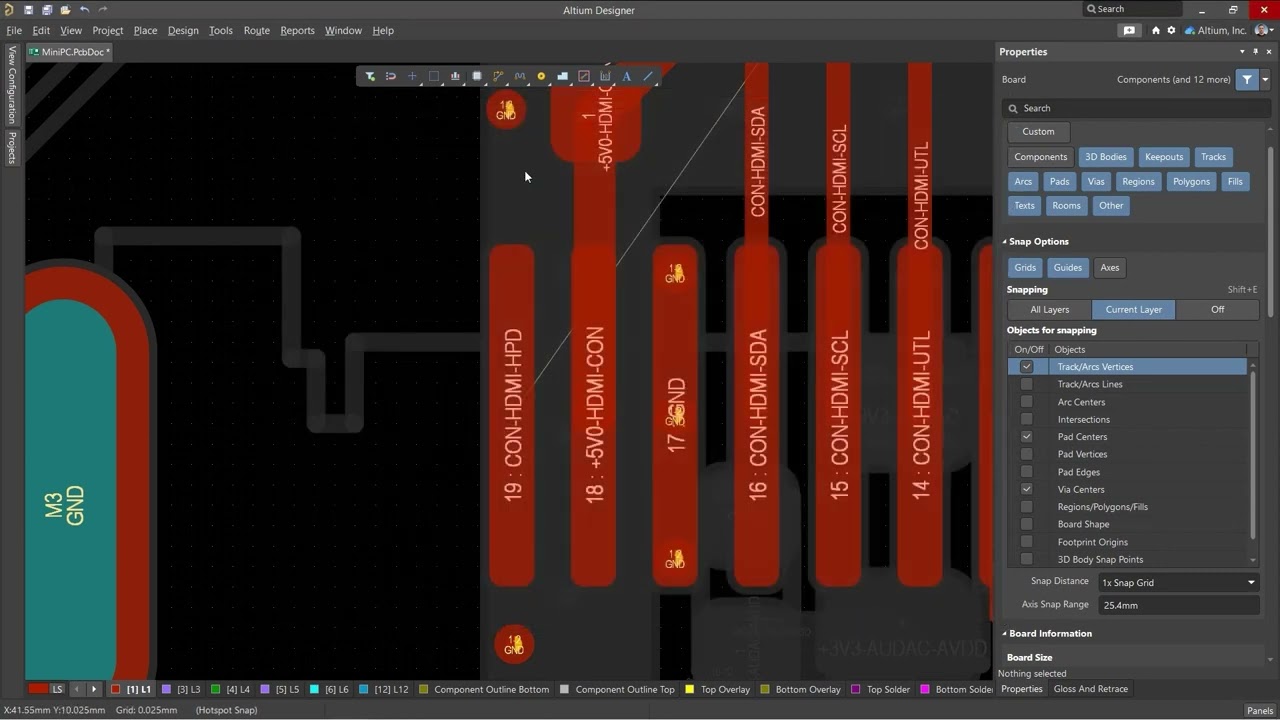
Task: Click the move objects plus icon
Action: (x=412, y=76)
